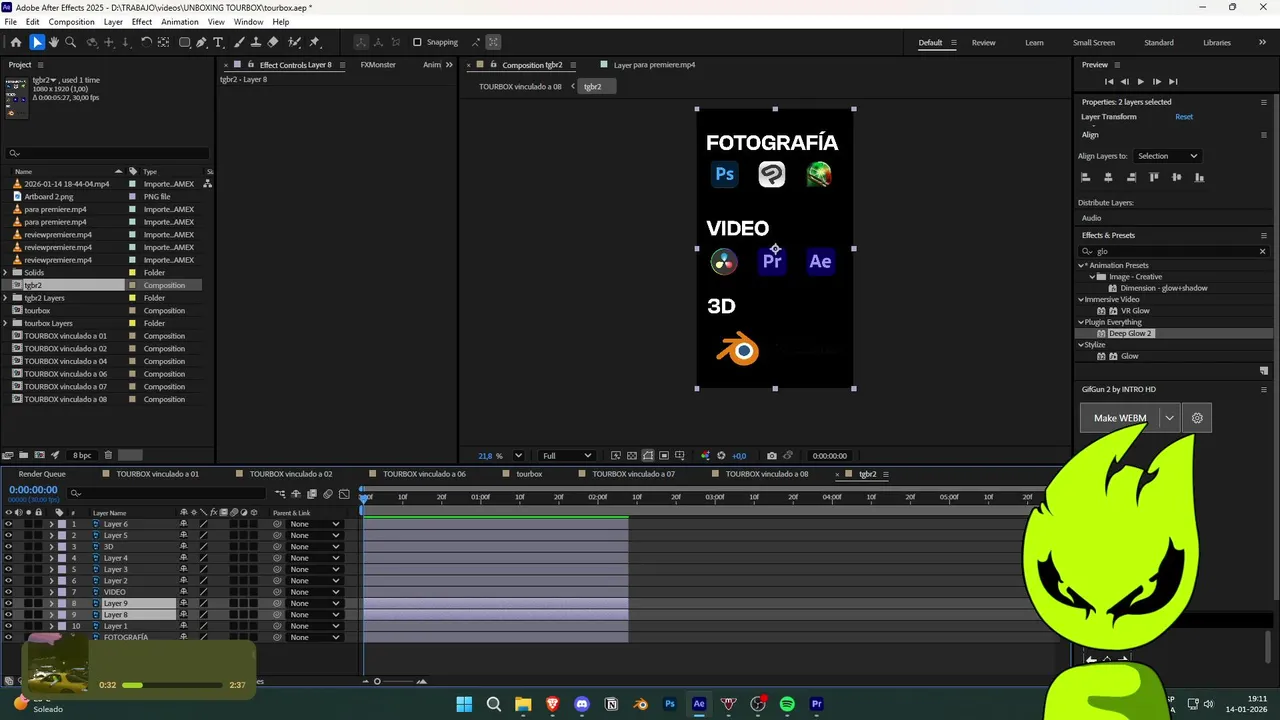Click the Effects & Presets search field

click(x=1175, y=252)
